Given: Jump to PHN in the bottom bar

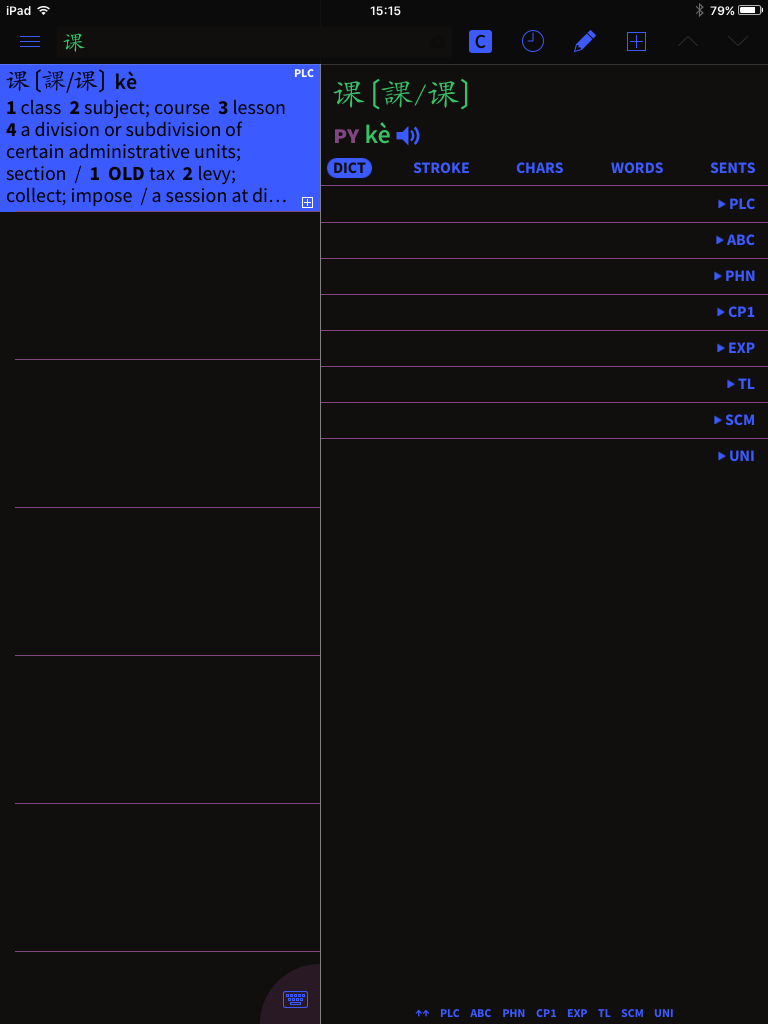Looking at the screenshot, I should coord(513,1014).
